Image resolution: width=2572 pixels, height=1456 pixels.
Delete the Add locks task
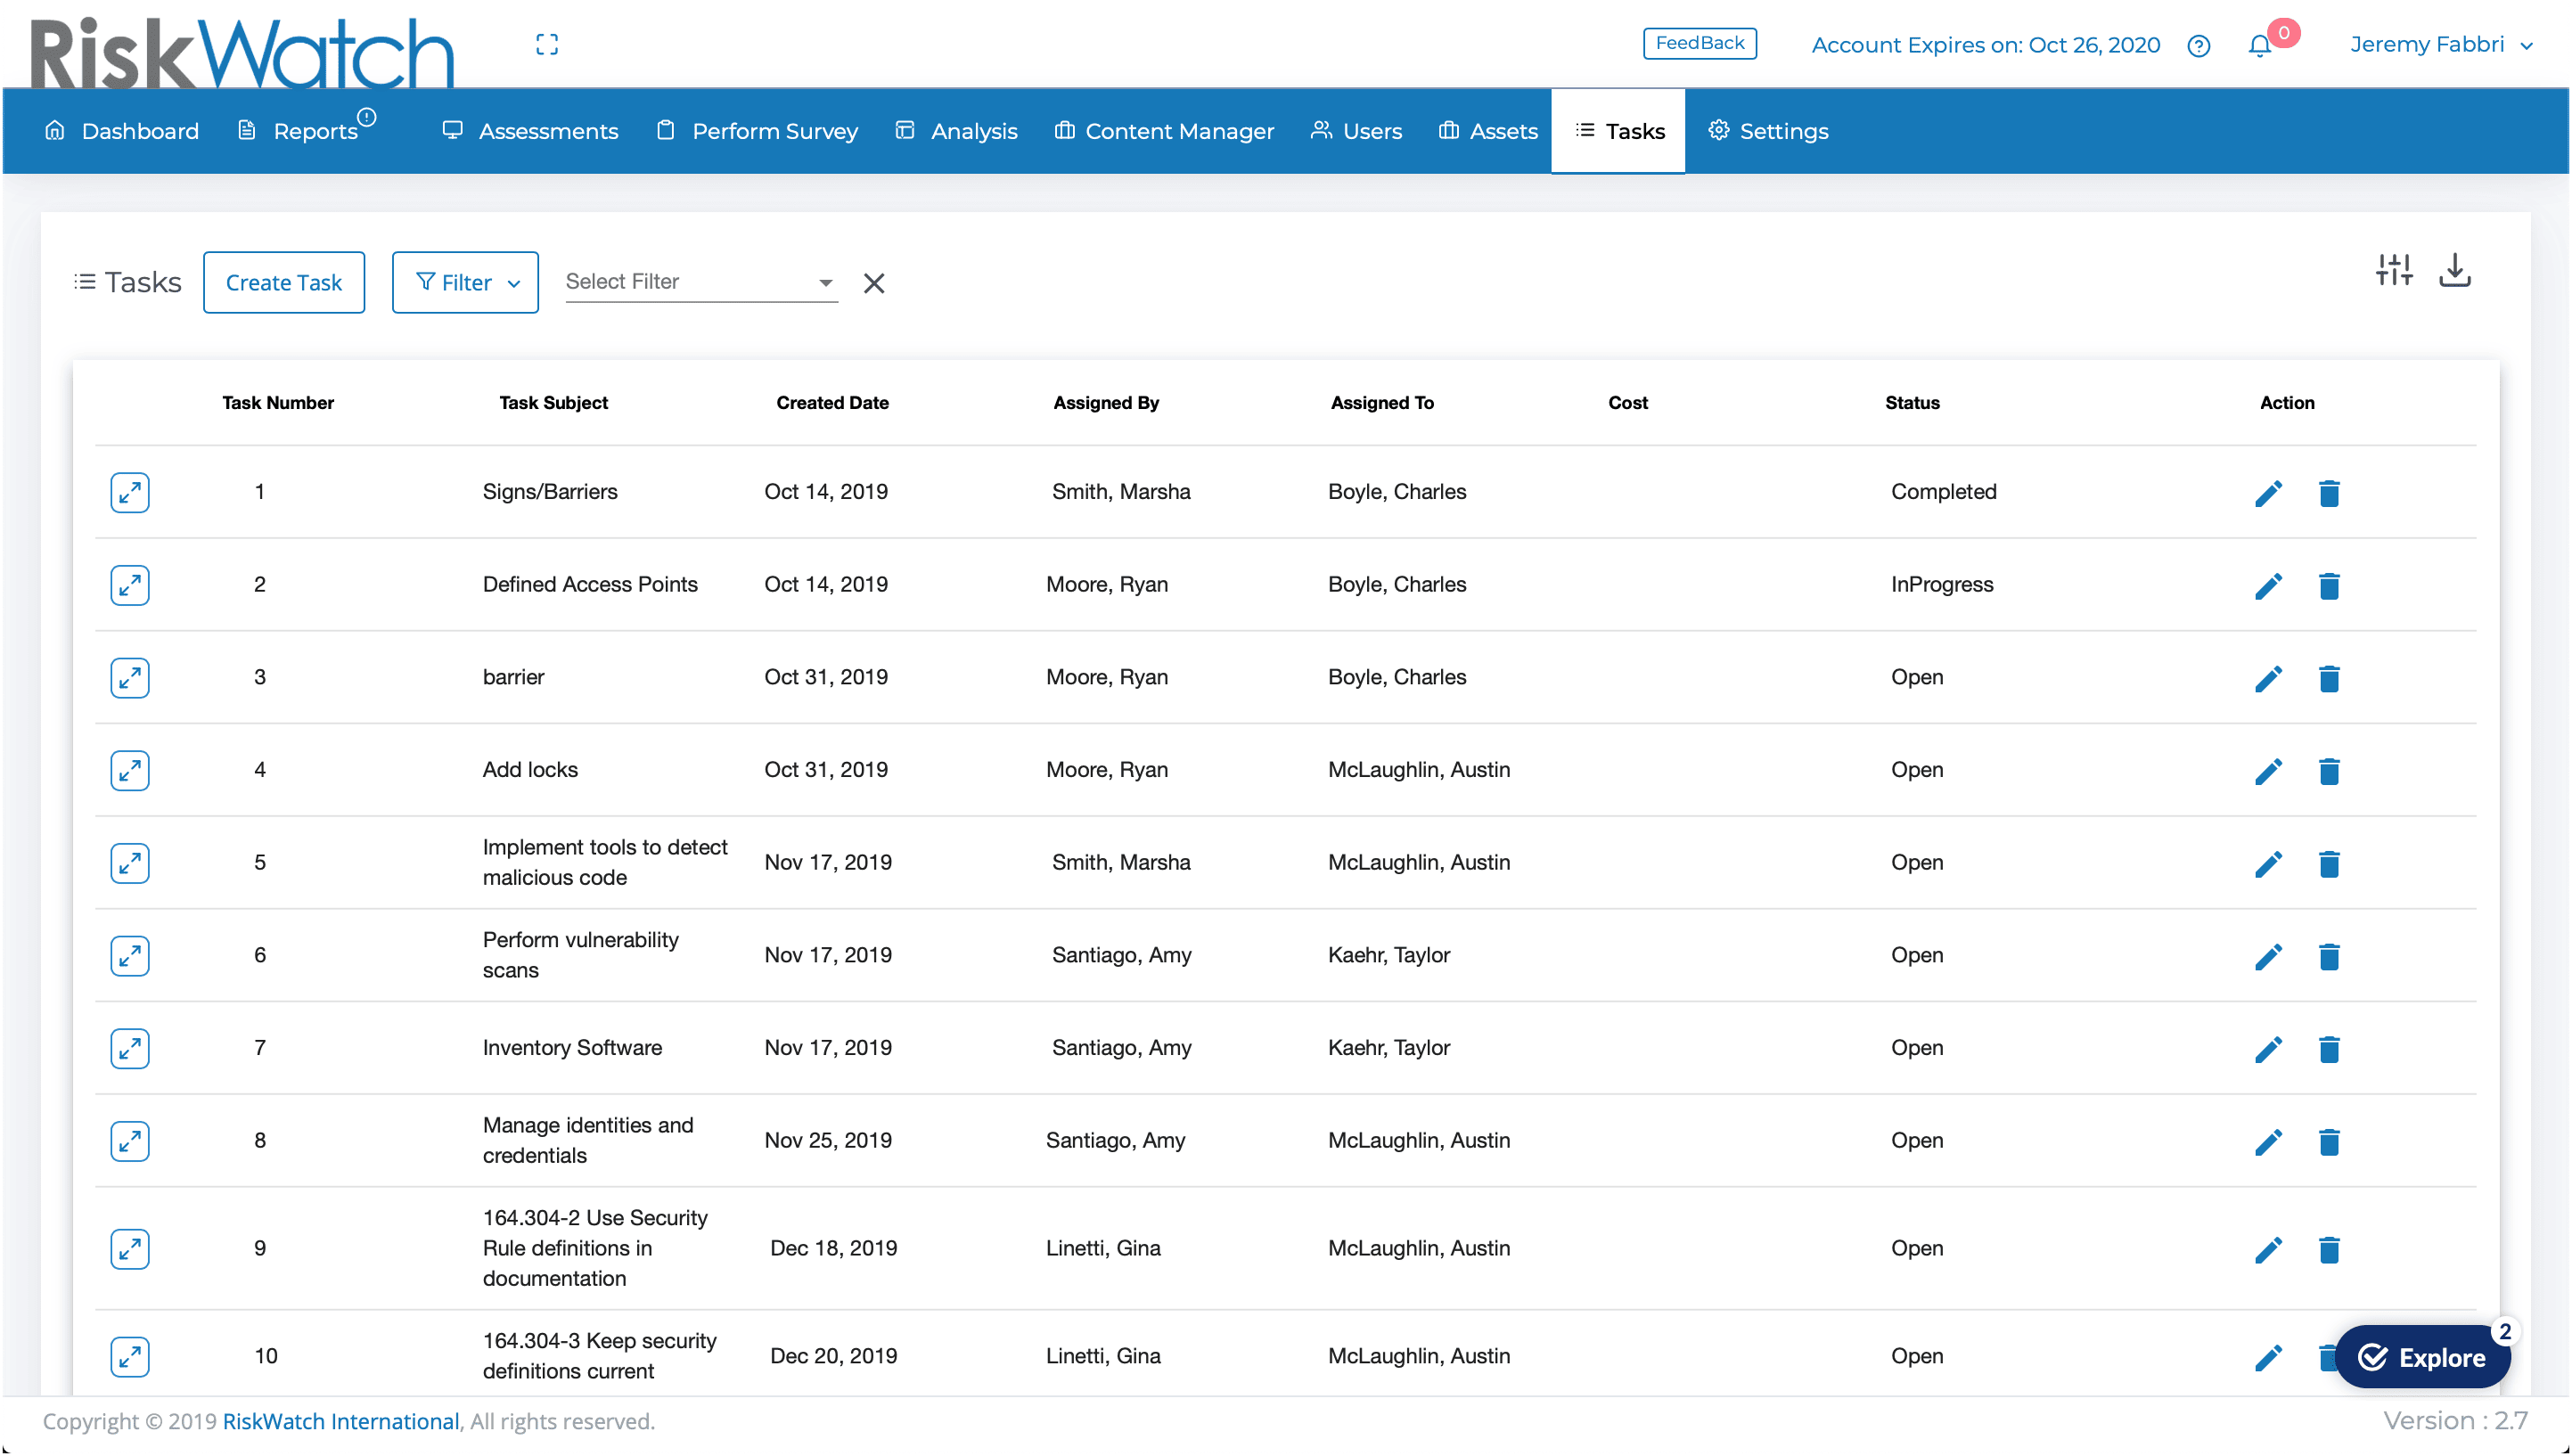2329,772
